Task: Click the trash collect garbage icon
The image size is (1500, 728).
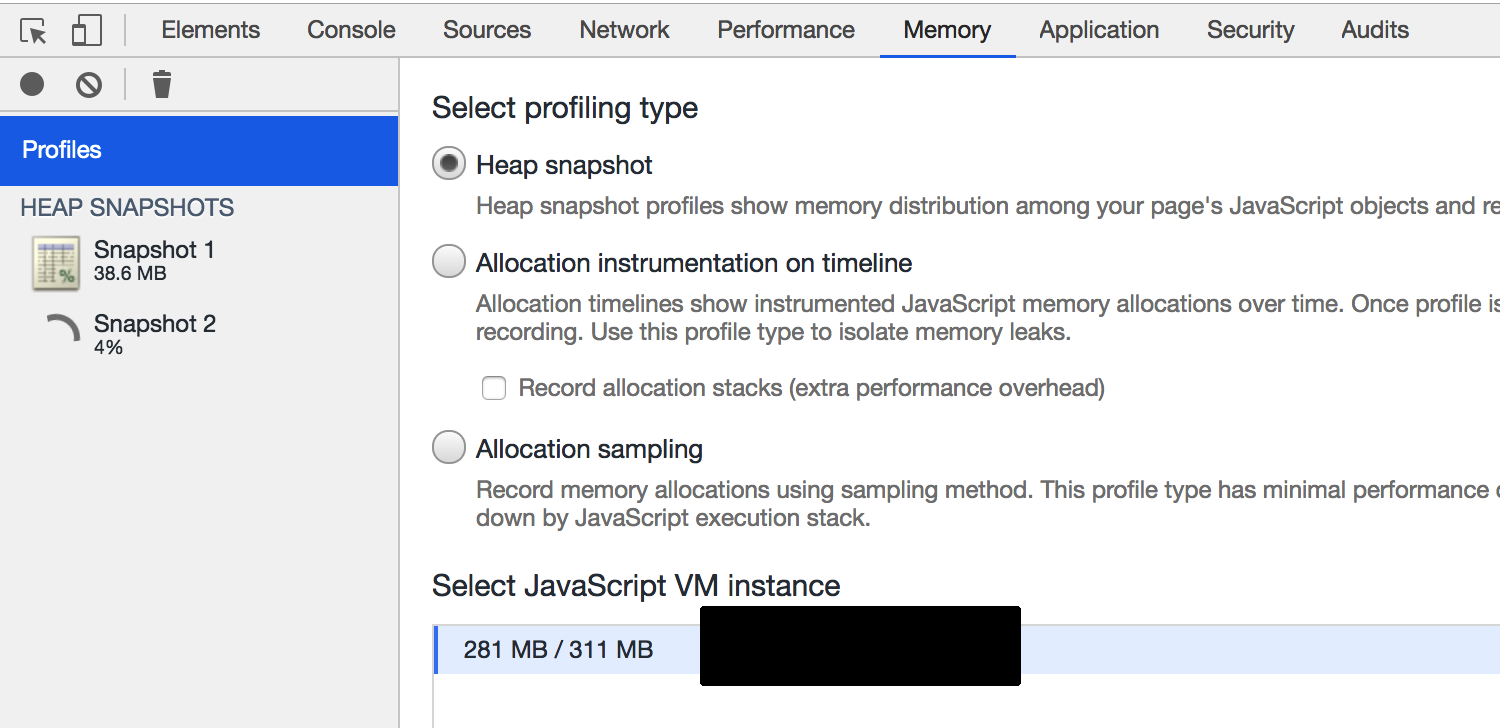Action: 162,85
